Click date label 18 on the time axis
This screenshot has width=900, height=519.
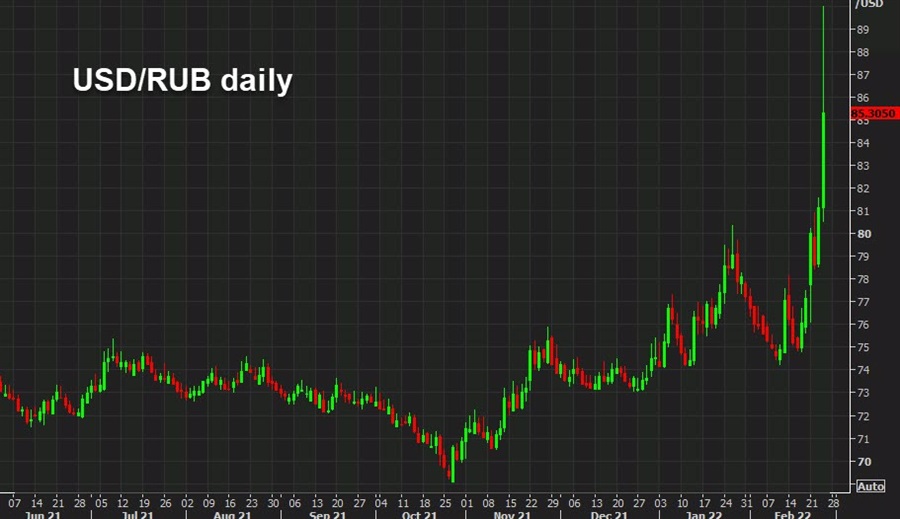424,503
